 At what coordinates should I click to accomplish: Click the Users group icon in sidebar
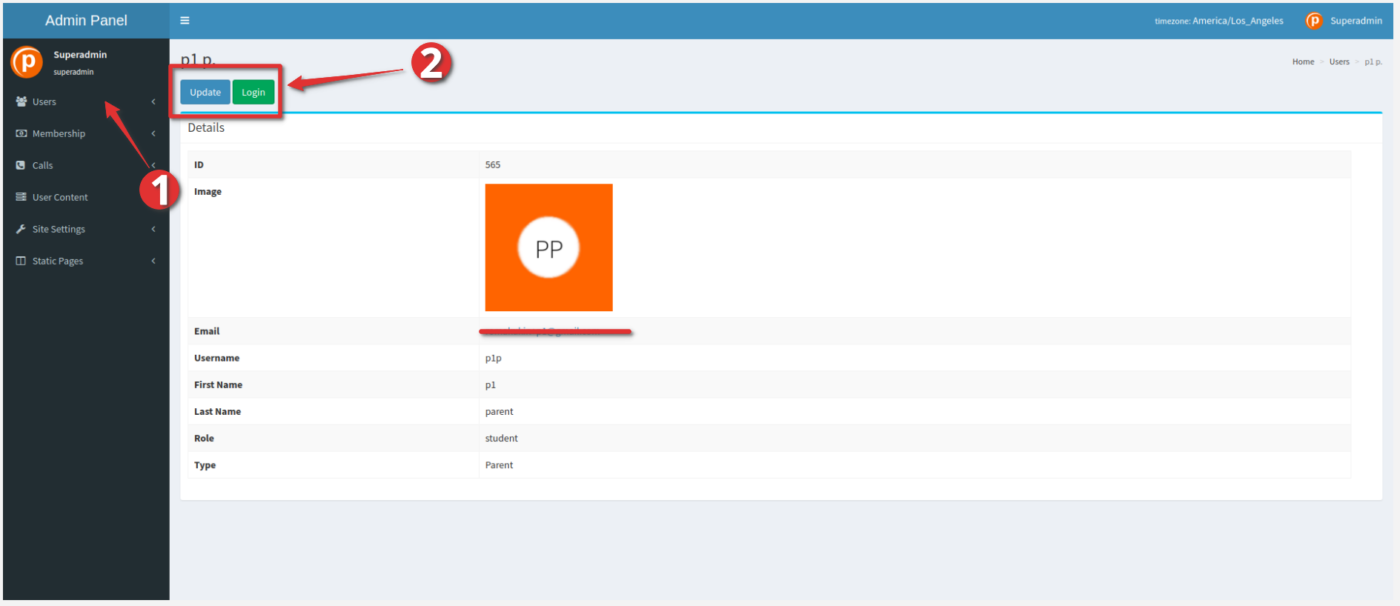(x=20, y=101)
